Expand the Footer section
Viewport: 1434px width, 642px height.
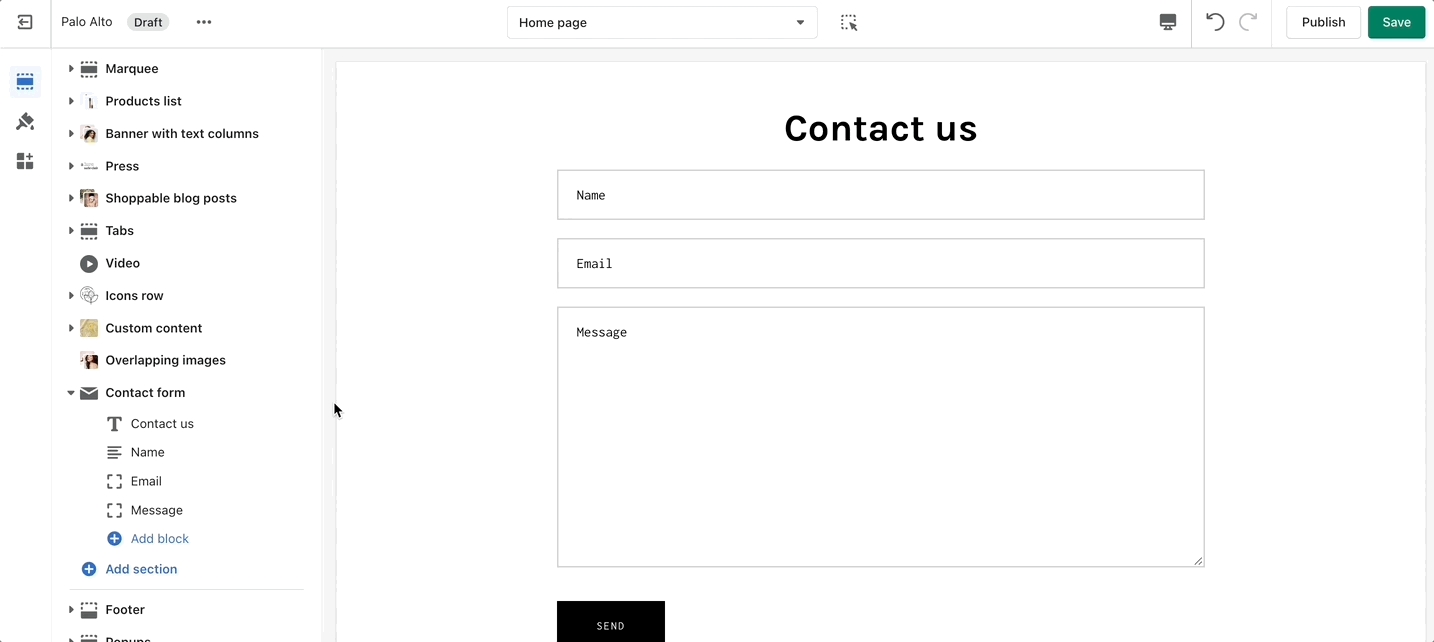coord(71,610)
